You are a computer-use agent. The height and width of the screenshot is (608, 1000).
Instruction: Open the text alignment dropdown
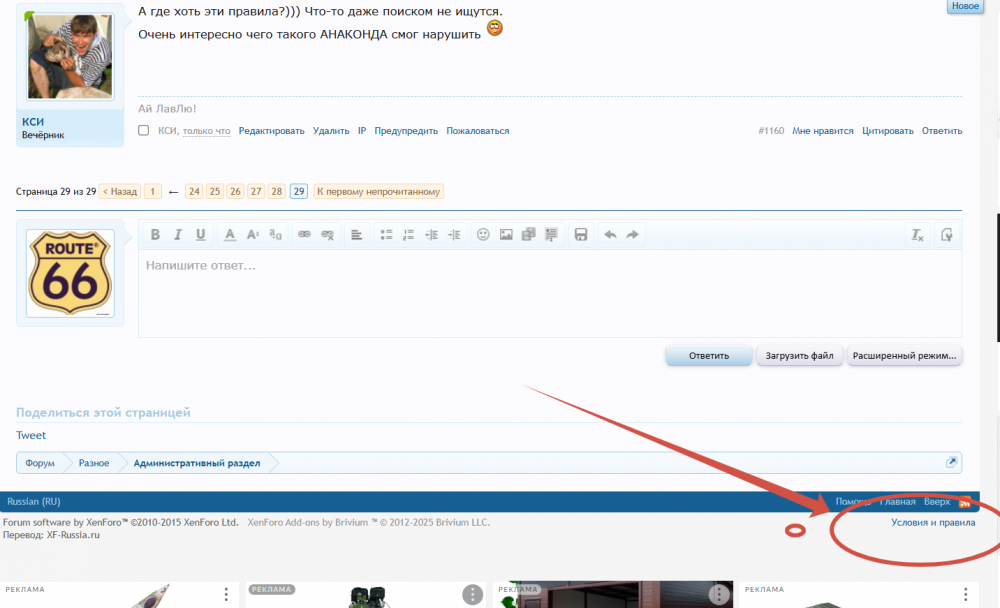(x=356, y=235)
